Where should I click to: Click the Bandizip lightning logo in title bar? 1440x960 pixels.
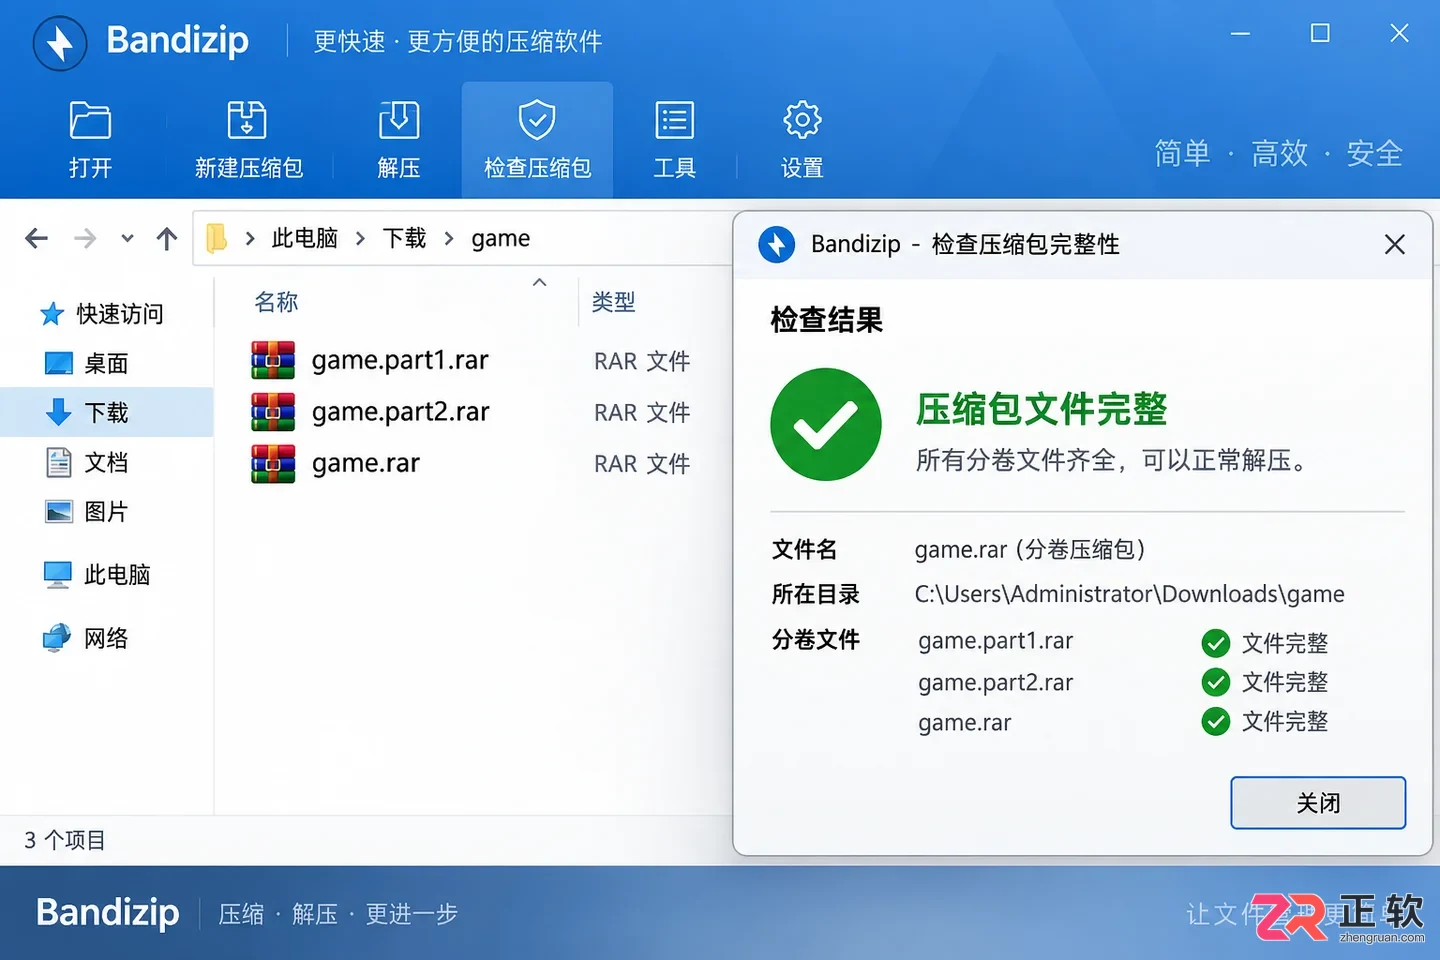60,43
